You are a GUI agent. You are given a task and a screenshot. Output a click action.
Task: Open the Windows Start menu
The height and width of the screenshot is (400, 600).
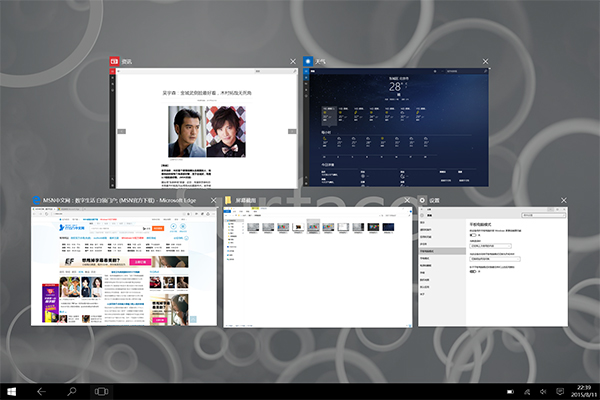tap(11, 392)
